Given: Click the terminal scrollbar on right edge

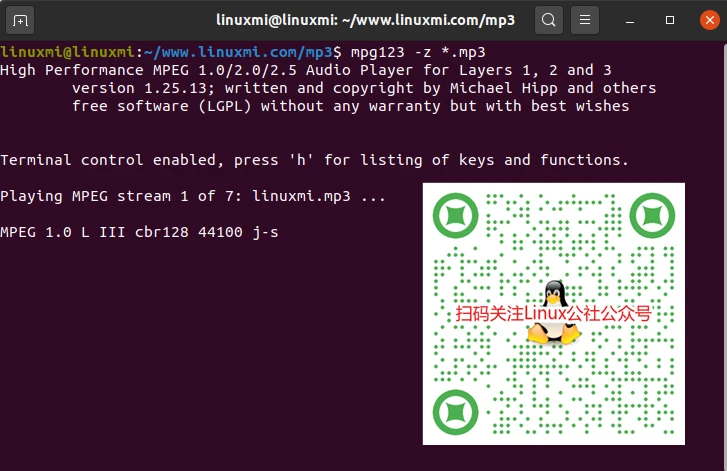Looking at the screenshot, I should click(724, 256).
